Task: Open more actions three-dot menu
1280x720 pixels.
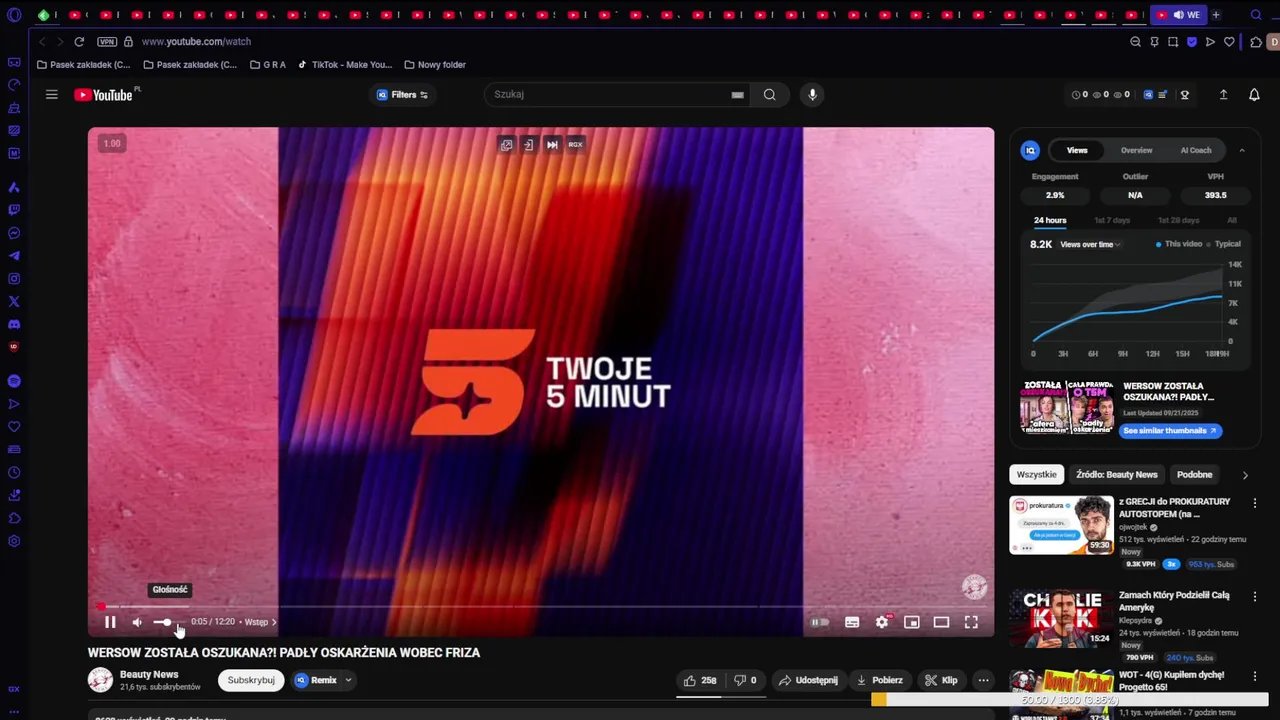Action: click(984, 680)
